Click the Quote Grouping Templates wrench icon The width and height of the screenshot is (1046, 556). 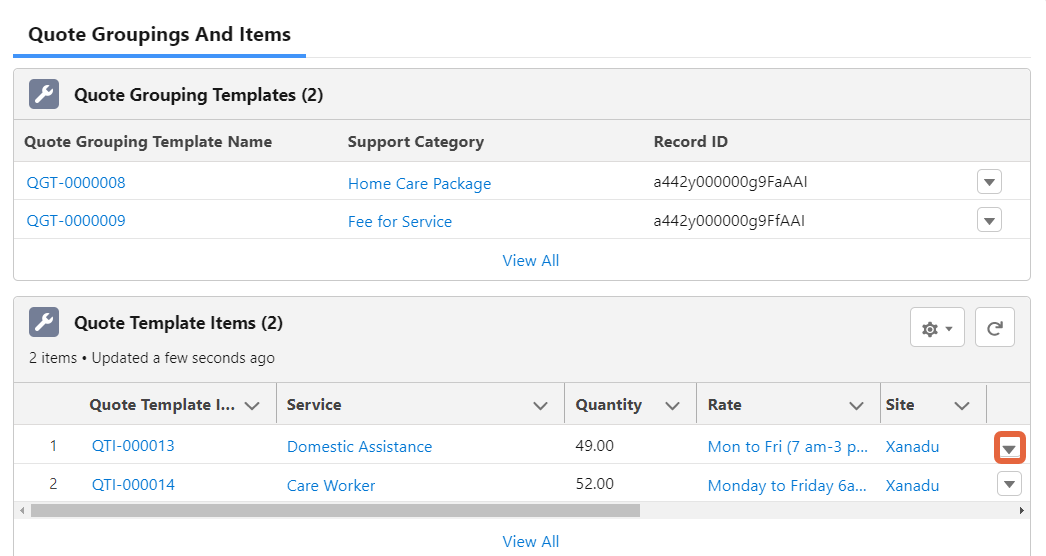(44, 95)
